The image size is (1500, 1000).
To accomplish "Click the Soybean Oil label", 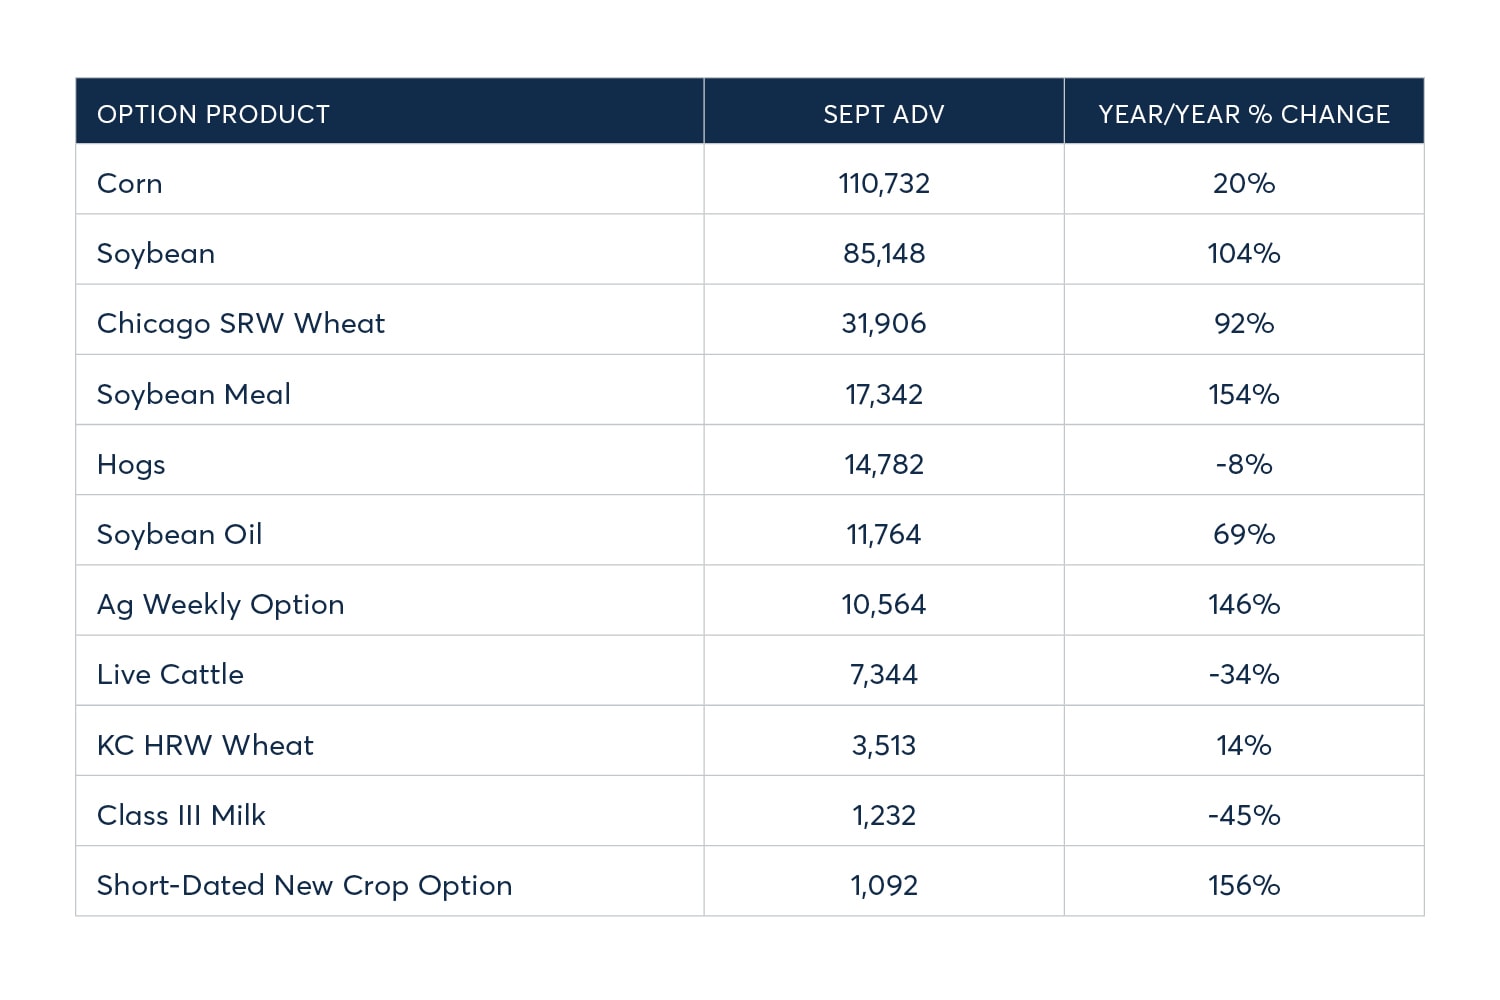I will 180,535.
